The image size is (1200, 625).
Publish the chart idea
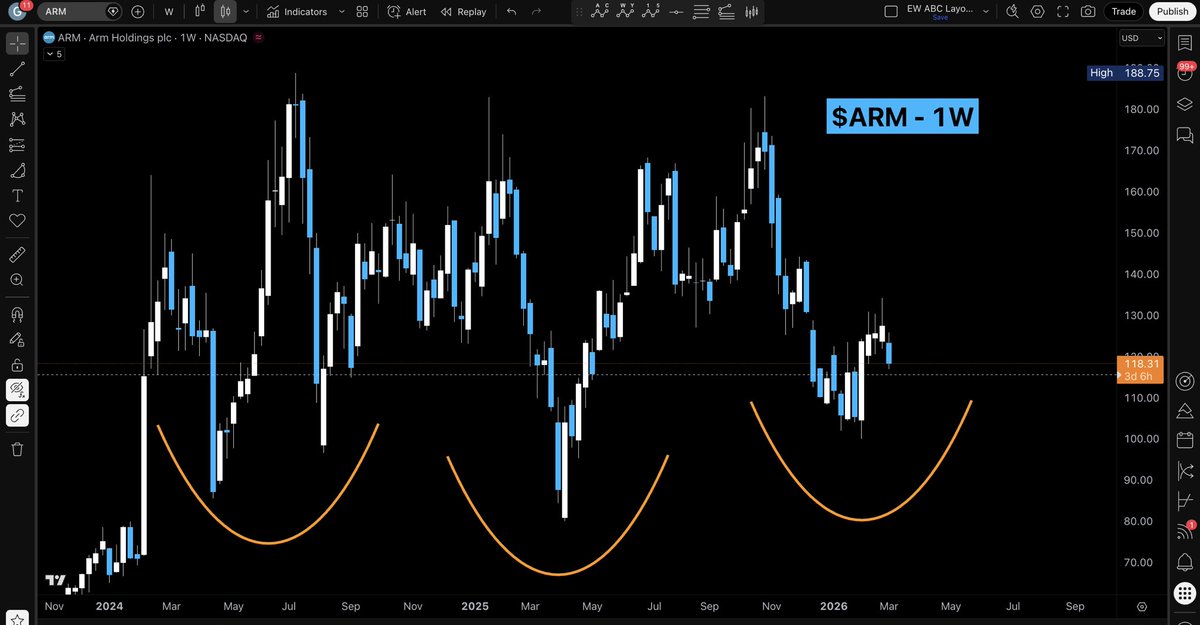point(1171,12)
